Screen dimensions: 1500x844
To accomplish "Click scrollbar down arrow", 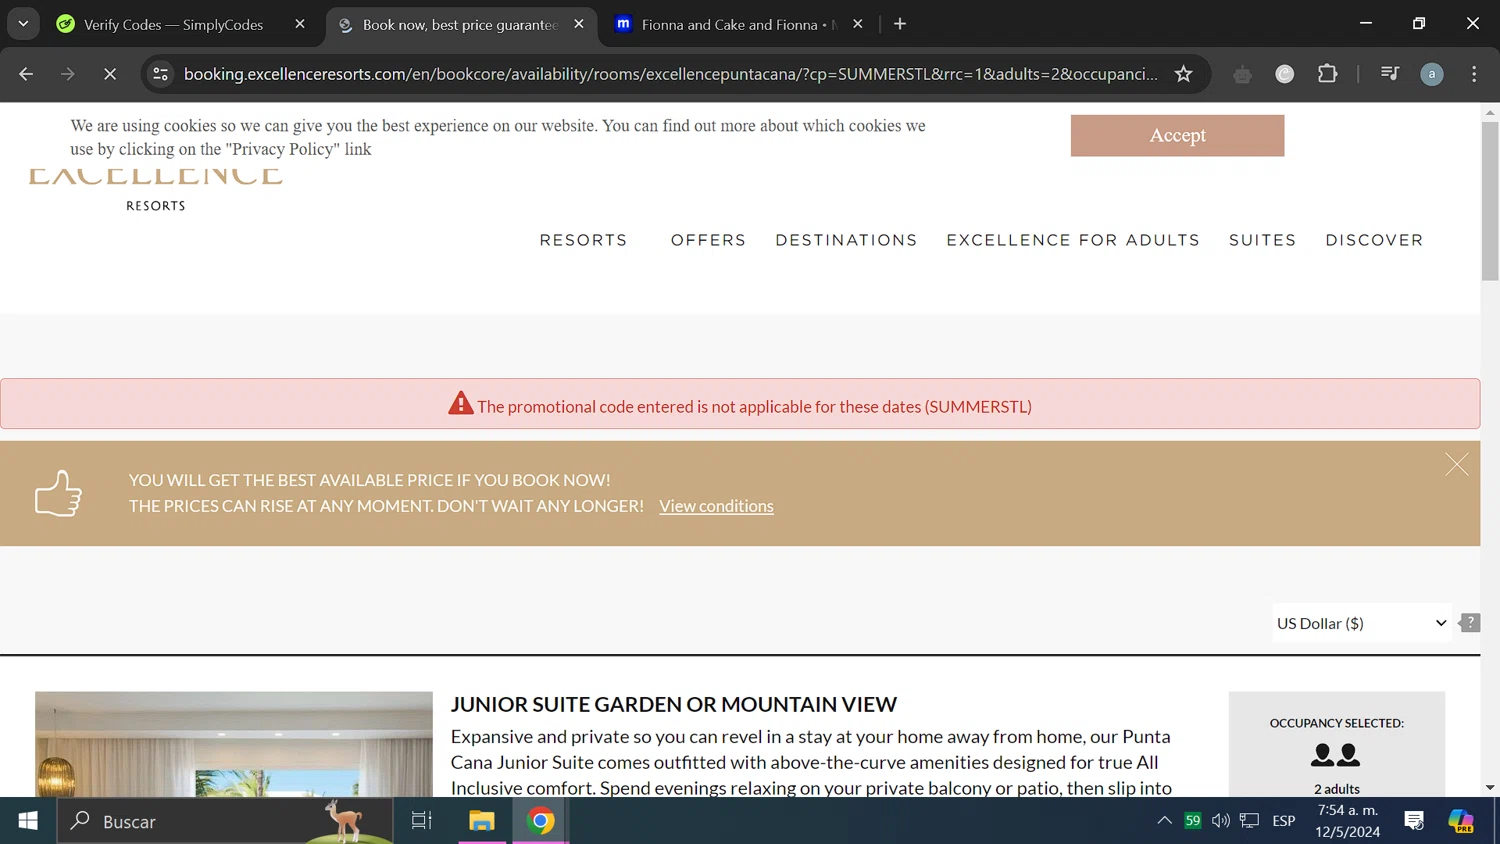I will (x=1490, y=788).
